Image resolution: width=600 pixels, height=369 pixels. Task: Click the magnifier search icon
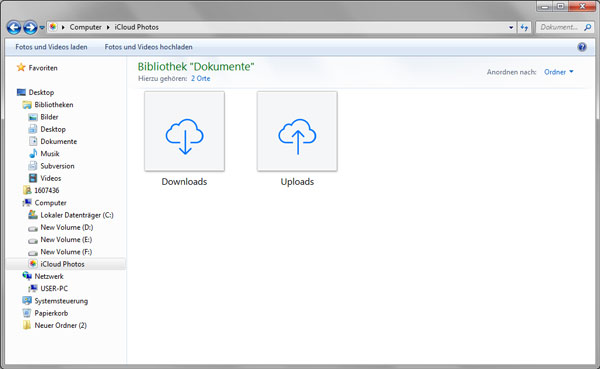coord(587,27)
